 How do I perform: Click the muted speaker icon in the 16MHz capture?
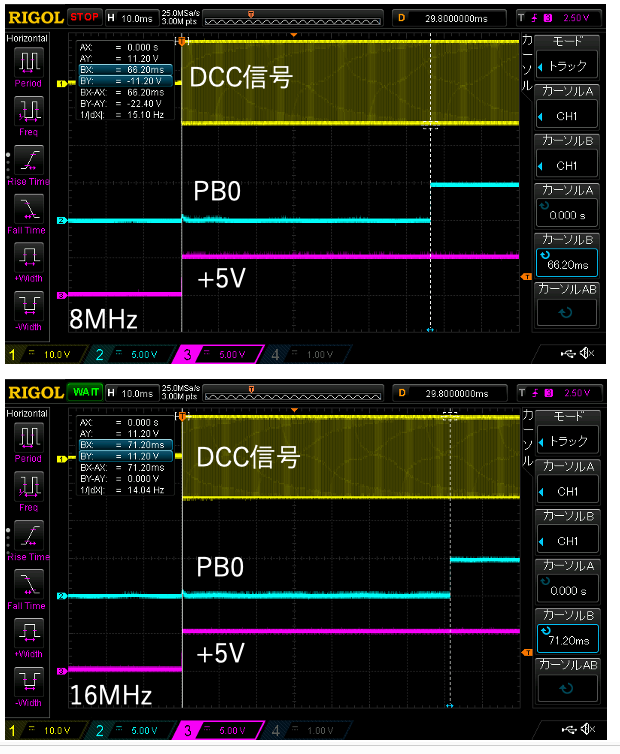click(588, 729)
